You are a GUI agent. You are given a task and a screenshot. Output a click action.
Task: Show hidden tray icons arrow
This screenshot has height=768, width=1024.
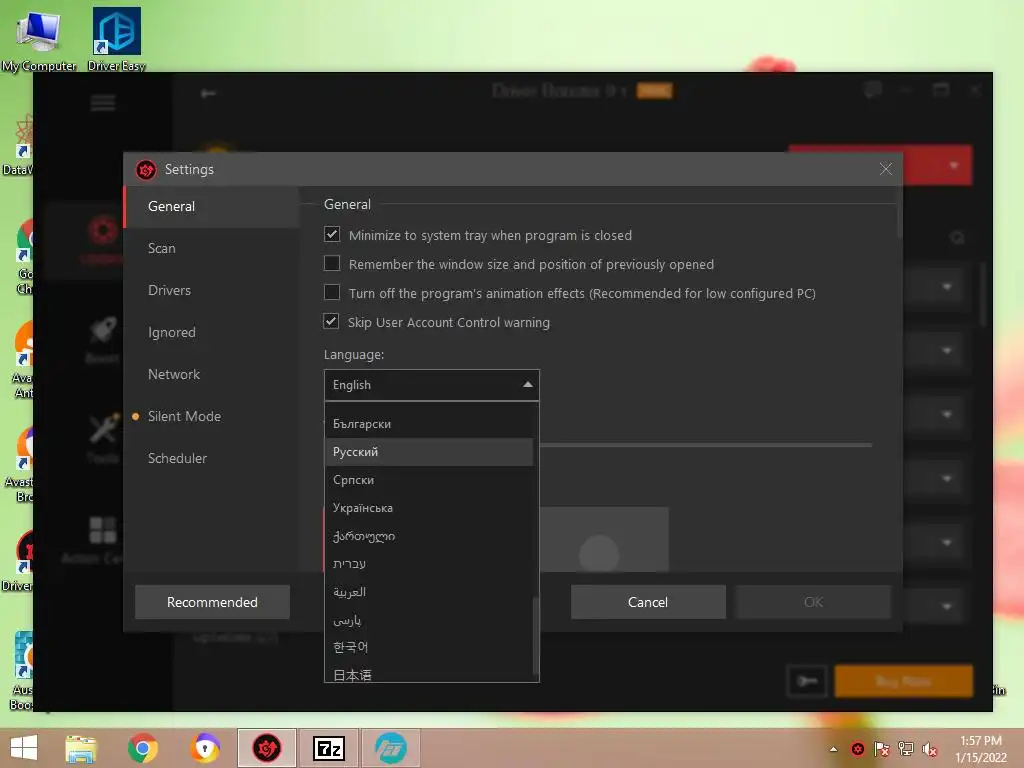[833, 749]
